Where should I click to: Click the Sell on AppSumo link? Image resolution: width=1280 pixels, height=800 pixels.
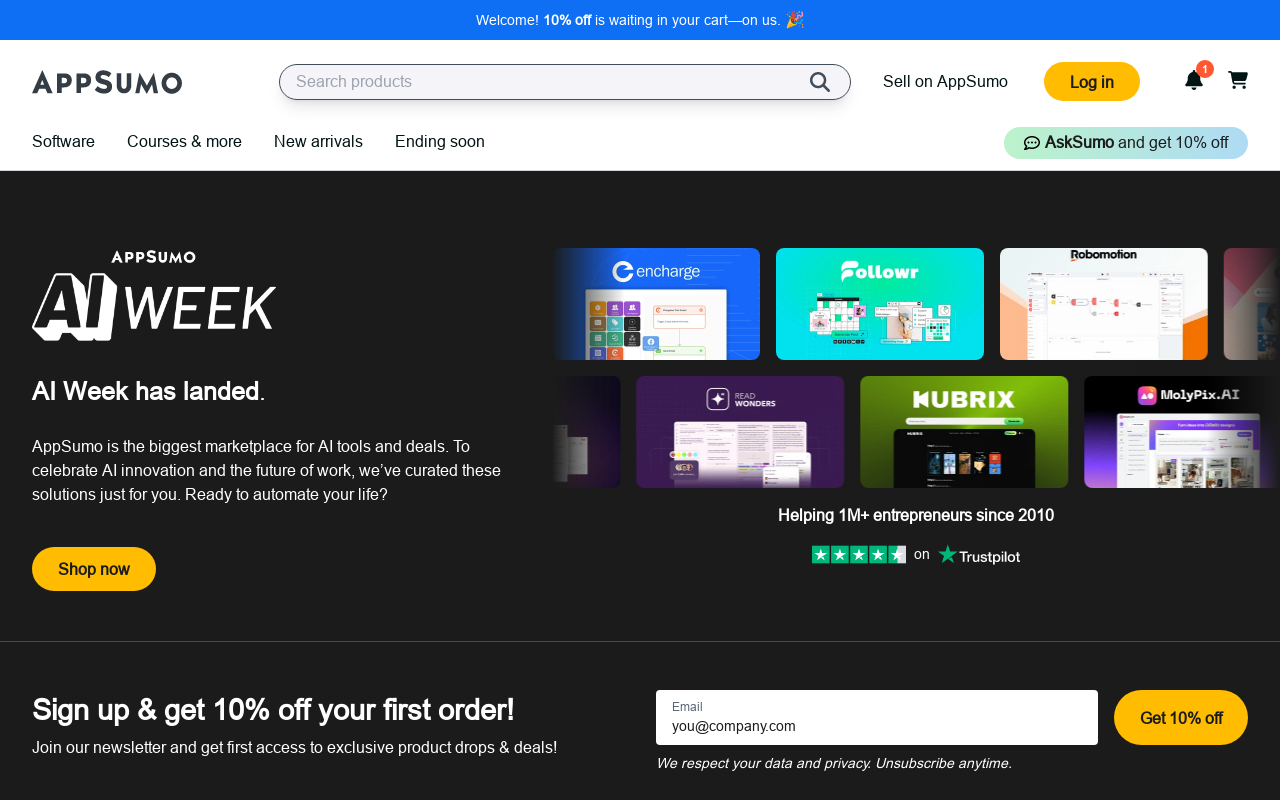pyautogui.click(x=945, y=82)
